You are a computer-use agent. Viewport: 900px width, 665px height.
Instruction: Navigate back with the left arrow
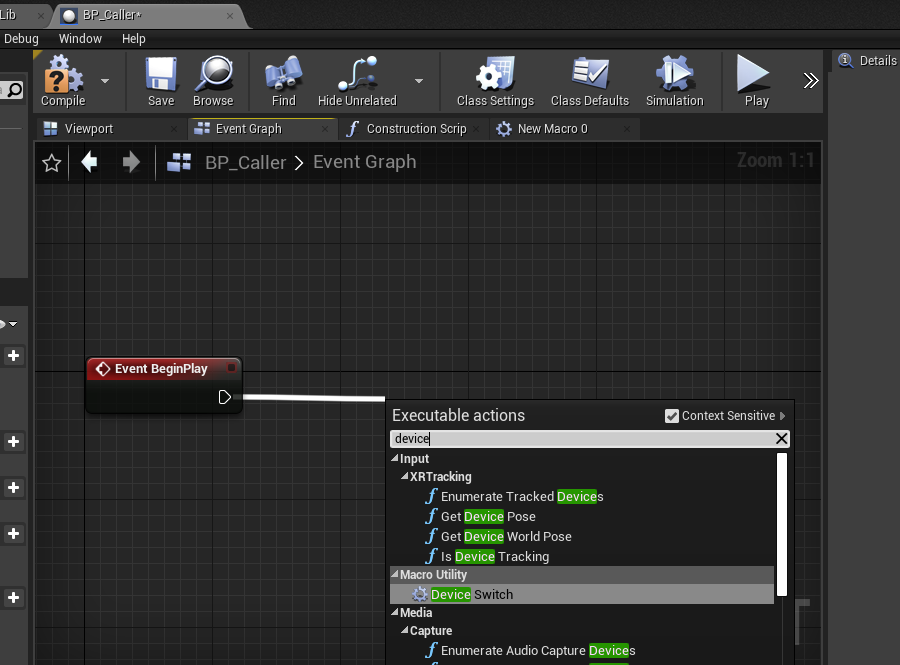[x=89, y=162]
